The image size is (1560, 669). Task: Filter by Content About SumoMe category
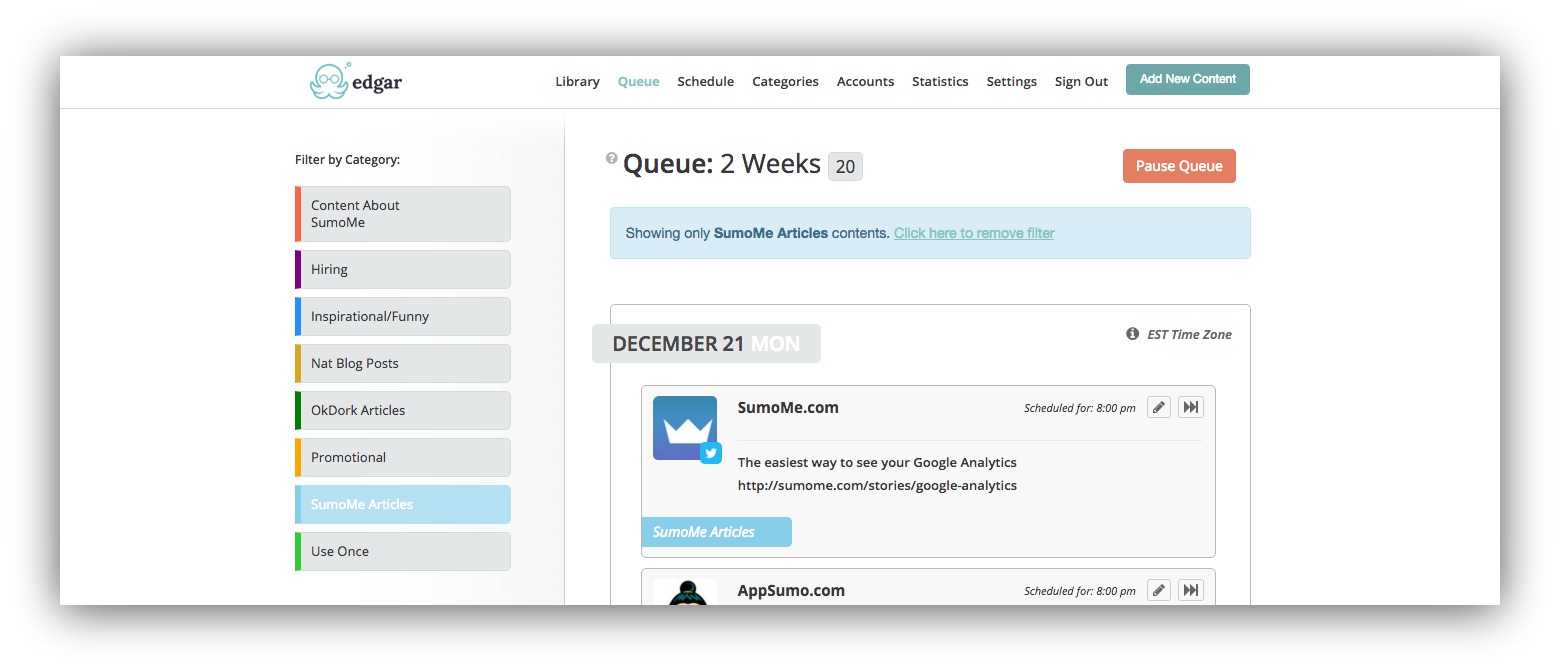(x=403, y=214)
